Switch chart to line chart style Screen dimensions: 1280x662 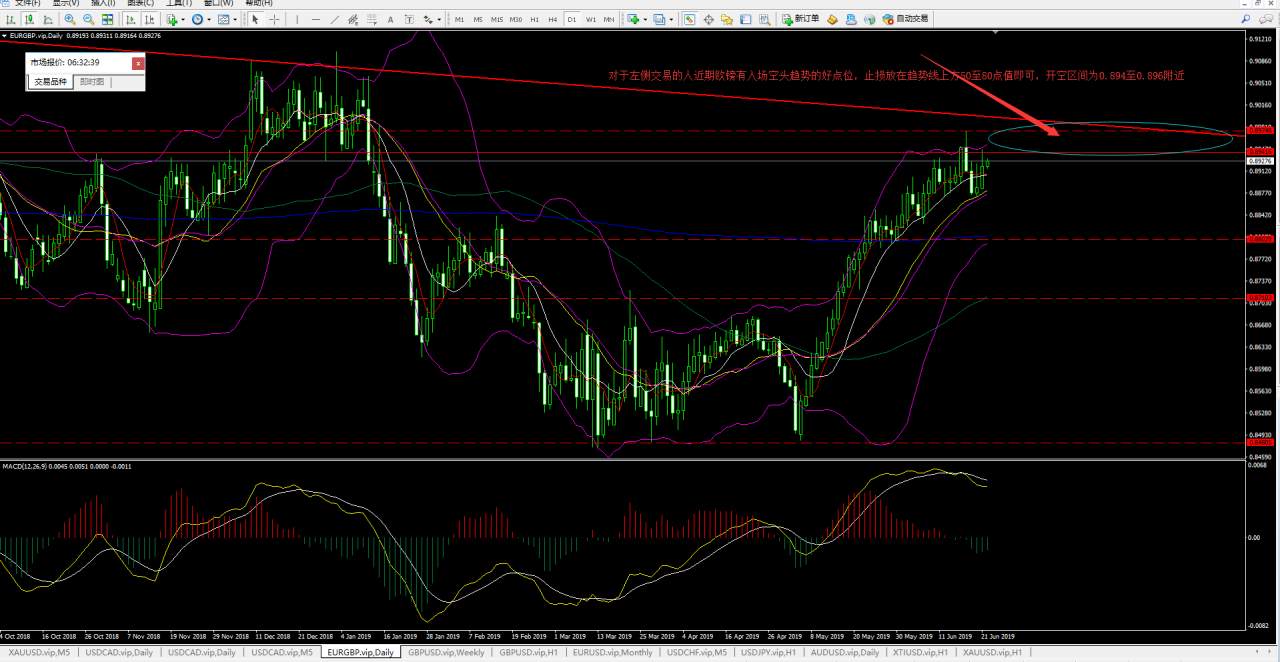click(48, 19)
